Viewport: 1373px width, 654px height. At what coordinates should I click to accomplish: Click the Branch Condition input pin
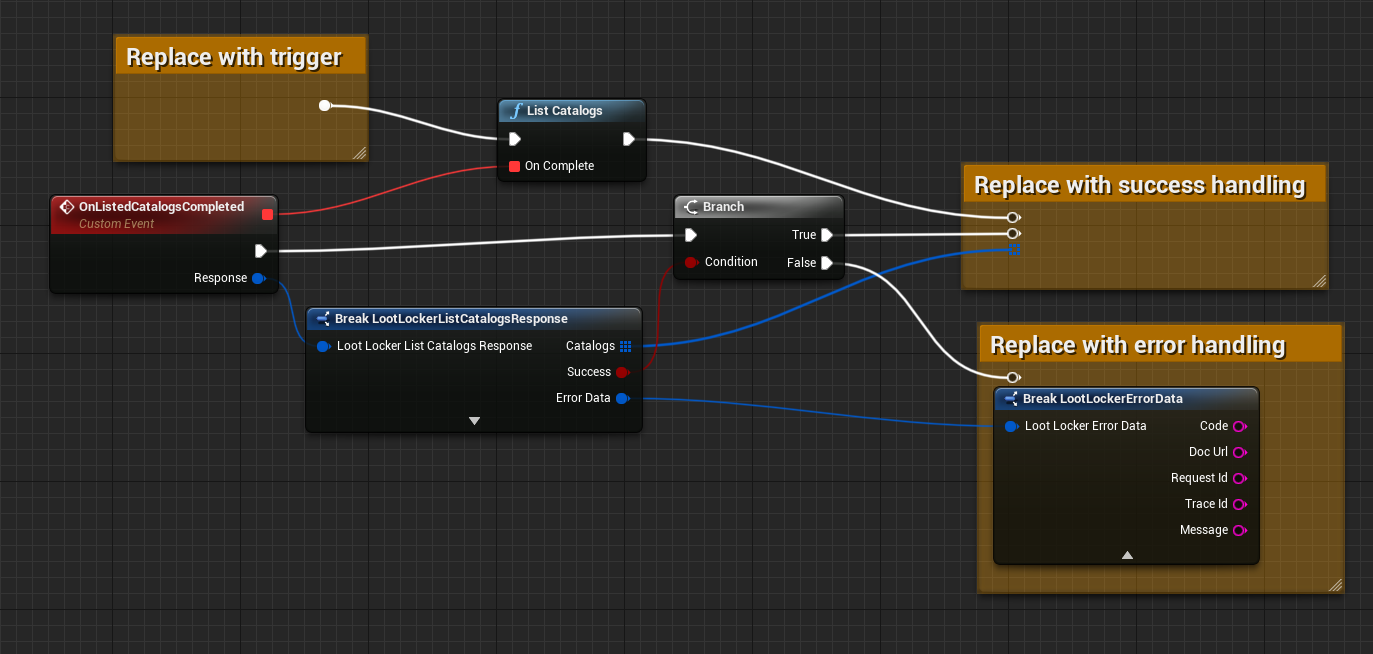pos(690,262)
